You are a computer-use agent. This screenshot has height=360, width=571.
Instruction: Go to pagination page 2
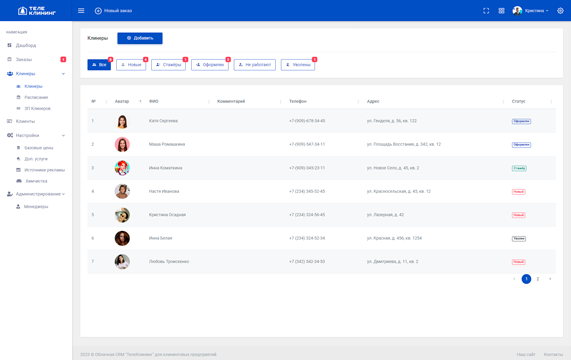point(538,279)
